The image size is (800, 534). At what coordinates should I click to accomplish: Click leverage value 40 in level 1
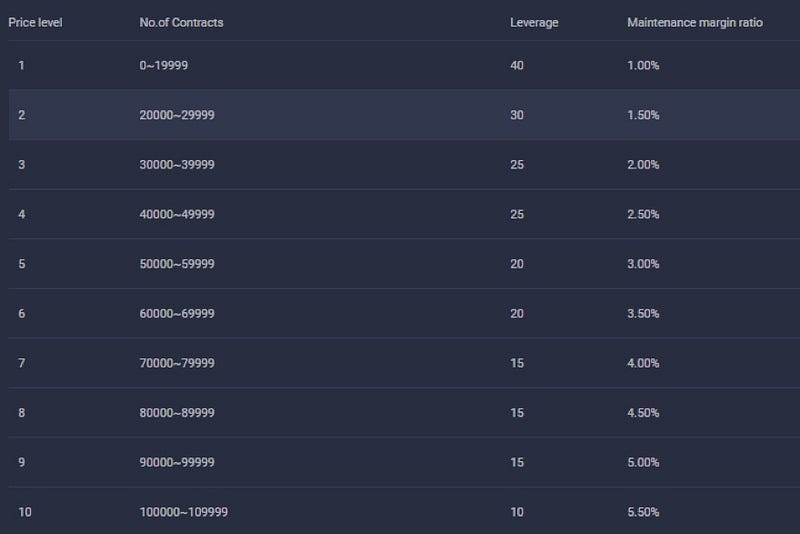tap(517, 65)
